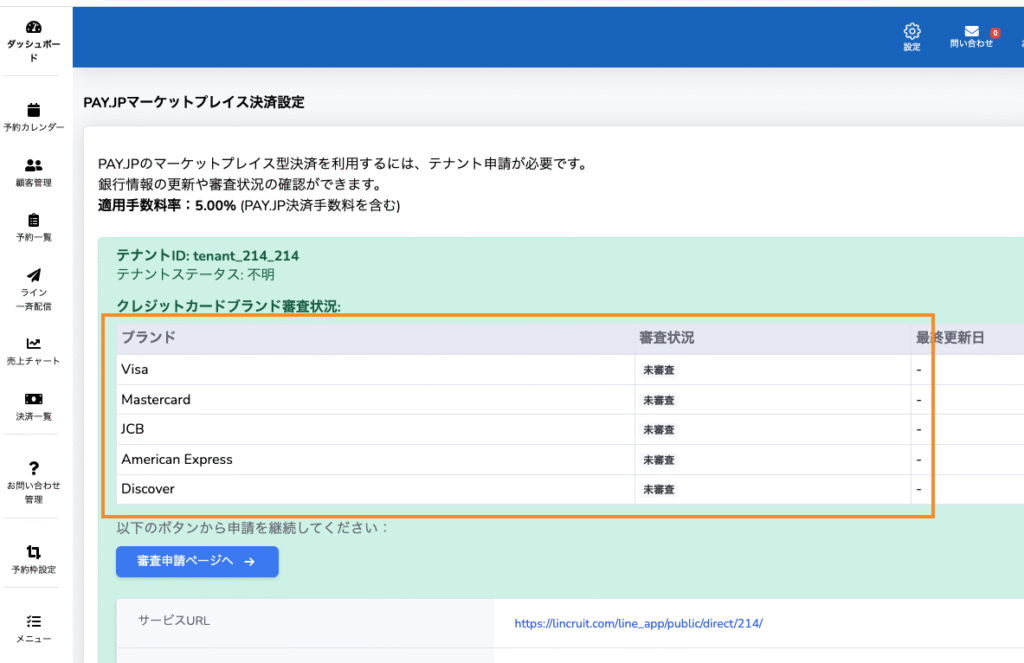This screenshot has height=663, width=1024.
Task: Click 未審査 status badge for JCB
Action: point(658,430)
